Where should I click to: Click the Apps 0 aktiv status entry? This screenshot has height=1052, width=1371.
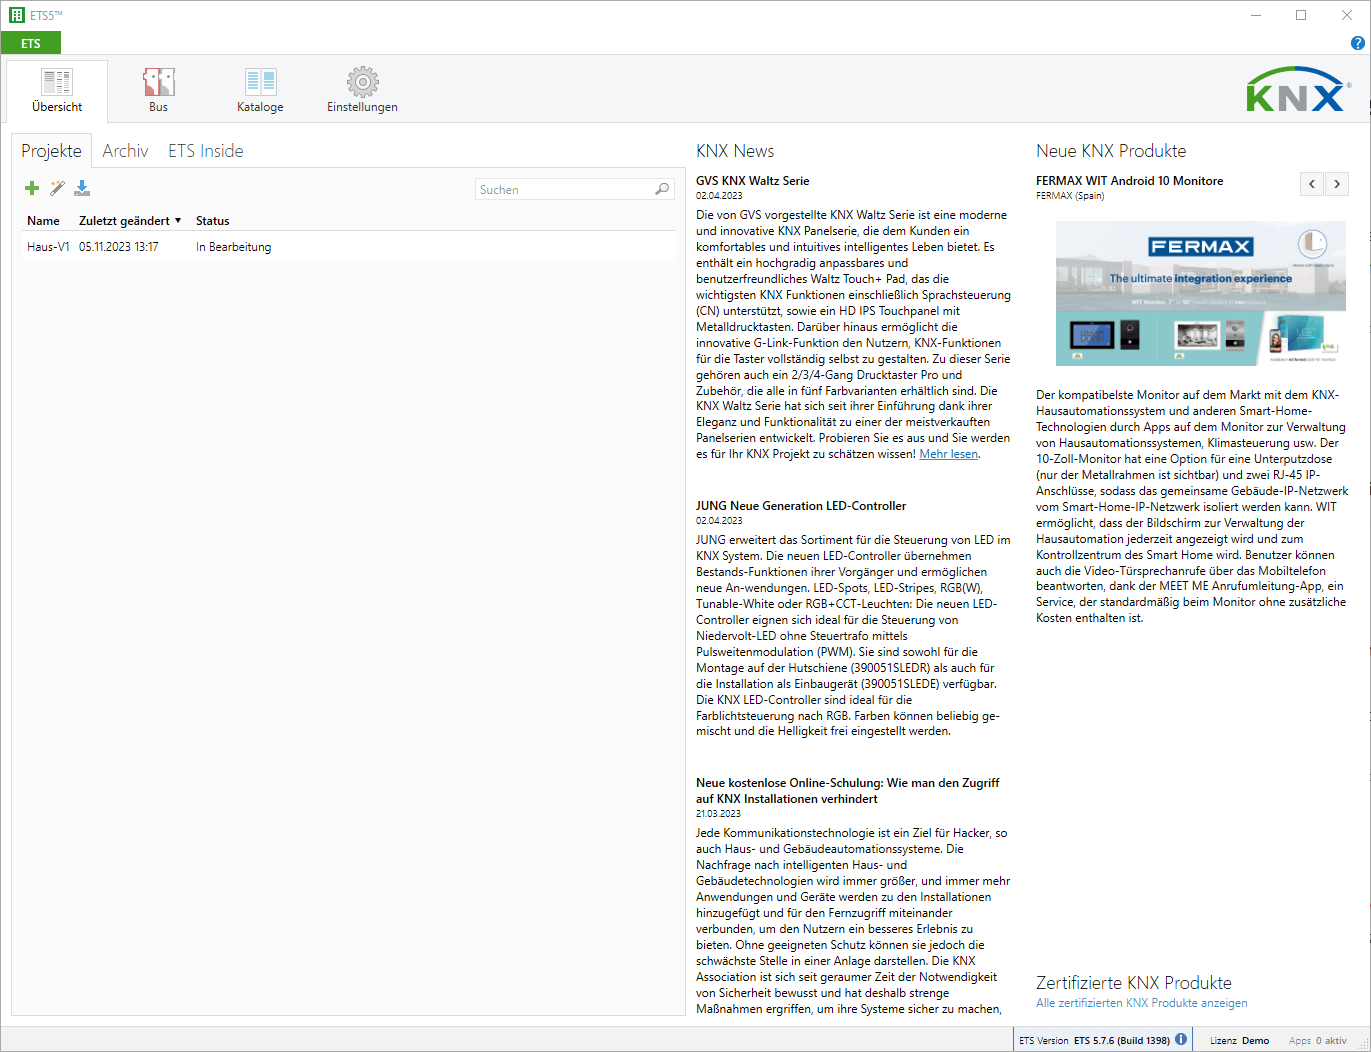[x=1318, y=1040]
